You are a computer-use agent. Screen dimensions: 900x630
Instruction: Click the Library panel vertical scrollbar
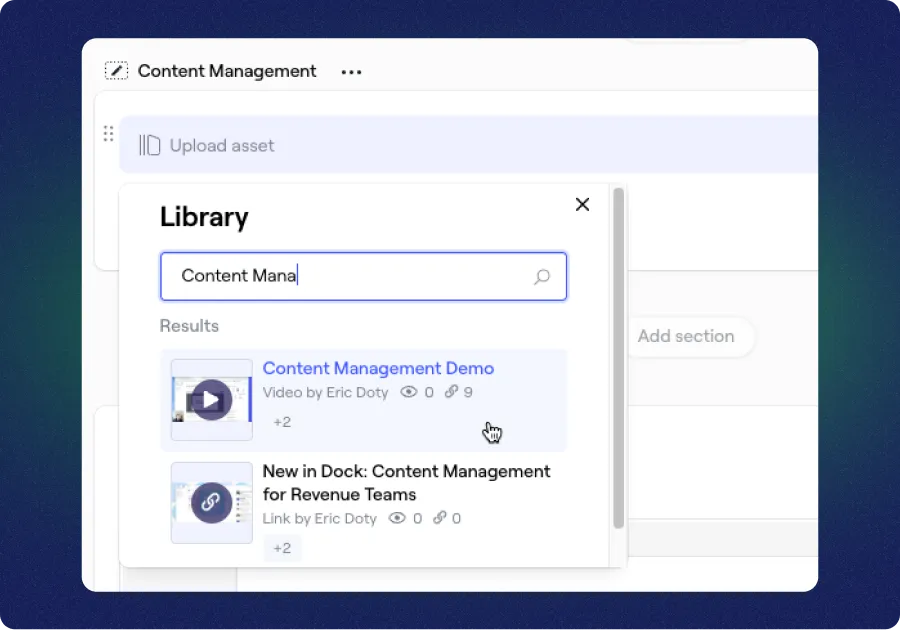(618, 358)
